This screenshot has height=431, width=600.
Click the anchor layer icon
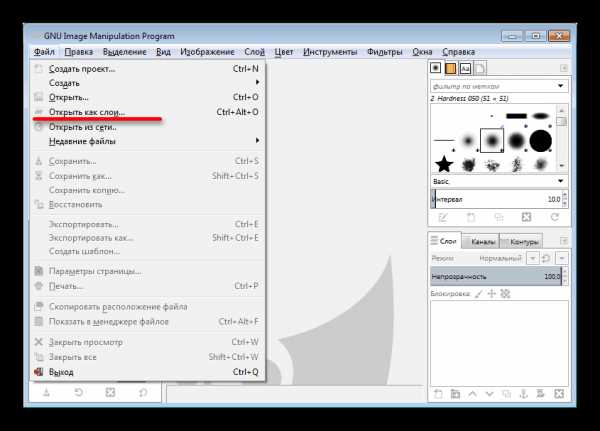point(523,393)
